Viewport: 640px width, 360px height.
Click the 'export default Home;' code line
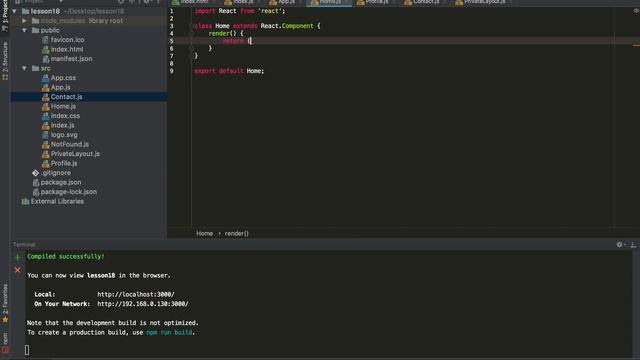[x=229, y=71]
